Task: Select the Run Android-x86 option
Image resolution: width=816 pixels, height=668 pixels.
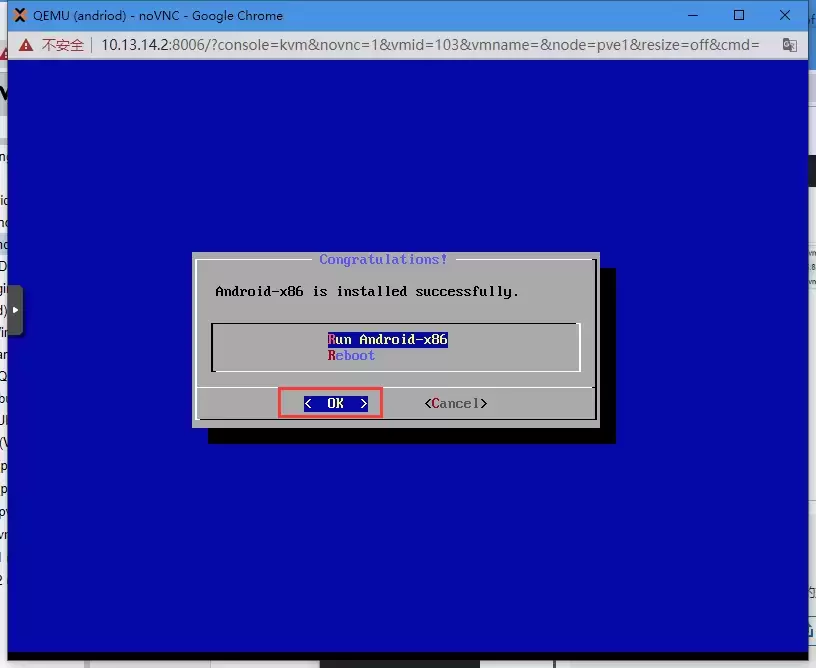Action: 387,340
